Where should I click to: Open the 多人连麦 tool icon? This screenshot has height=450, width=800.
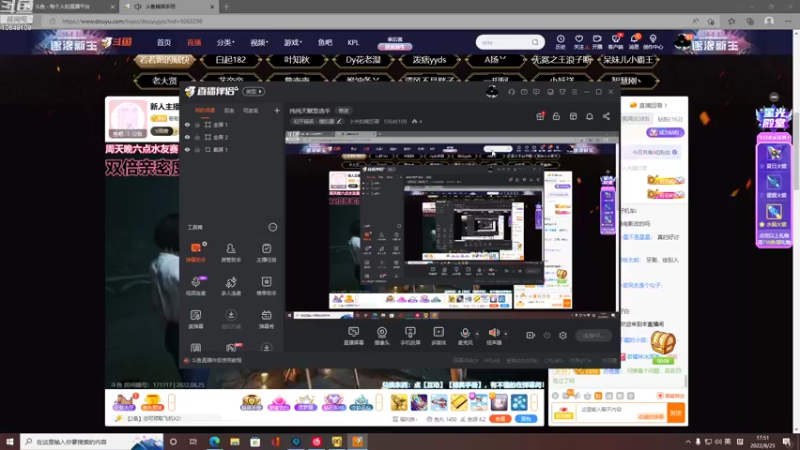231,285
